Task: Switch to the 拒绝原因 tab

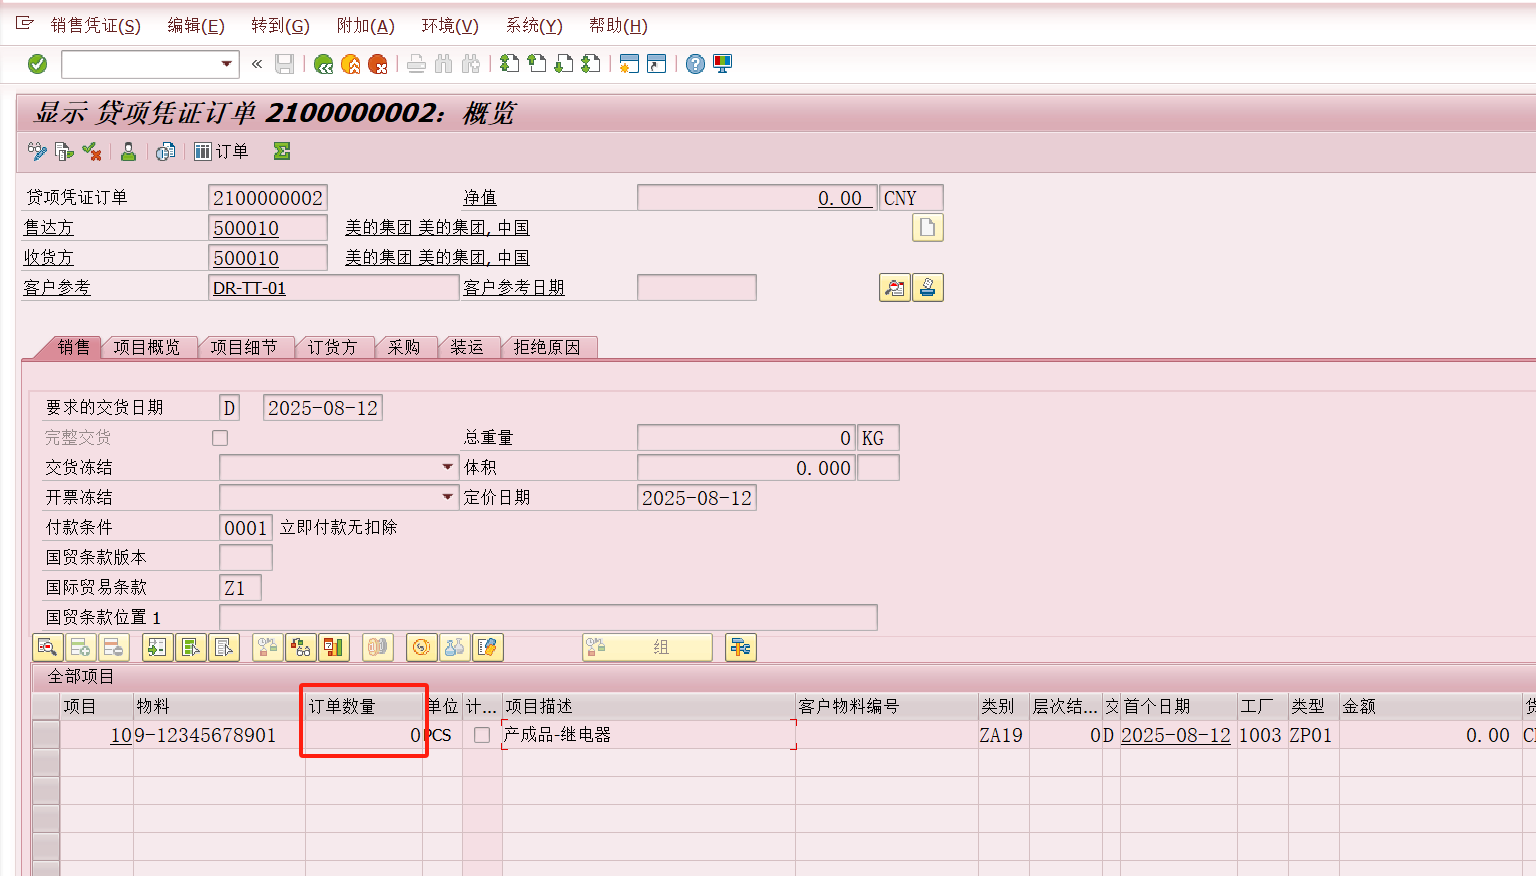Action: pos(547,347)
